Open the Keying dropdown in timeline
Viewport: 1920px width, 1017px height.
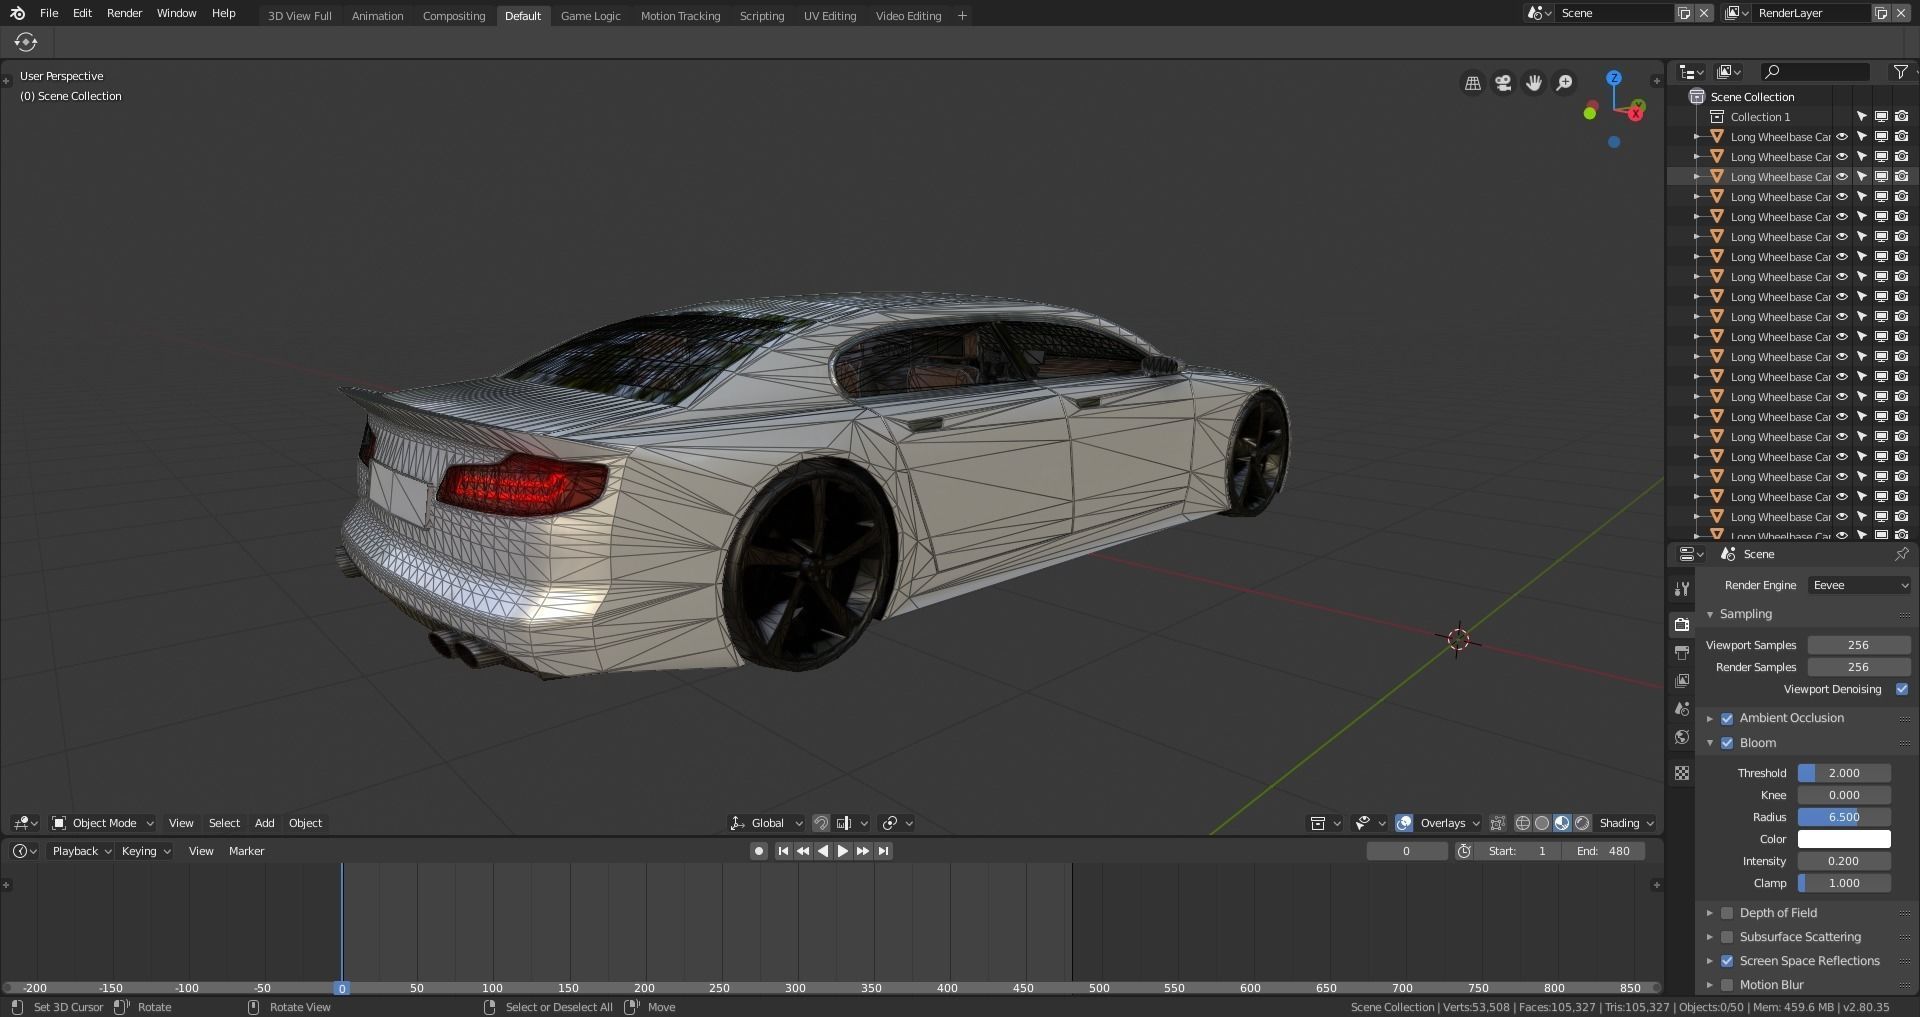tap(146, 851)
